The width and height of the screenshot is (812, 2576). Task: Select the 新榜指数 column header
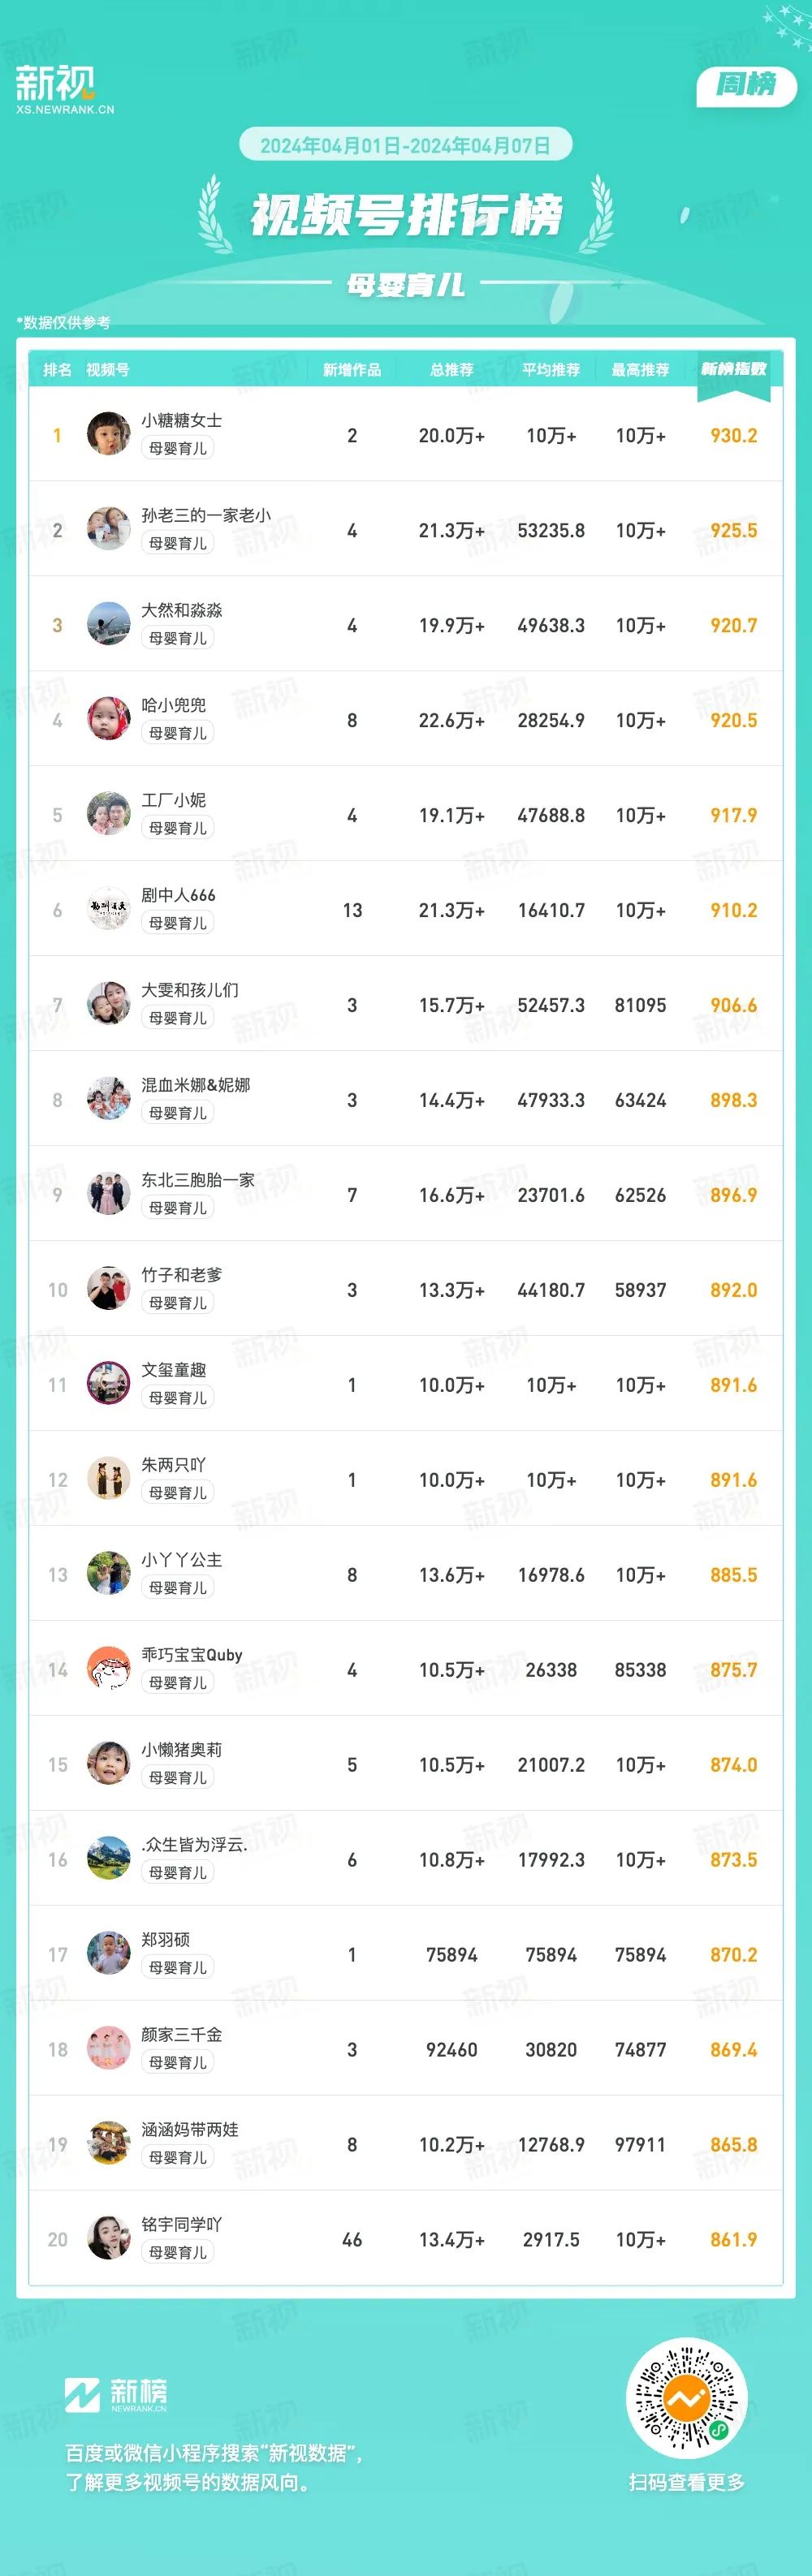click(x=734, y=369)
